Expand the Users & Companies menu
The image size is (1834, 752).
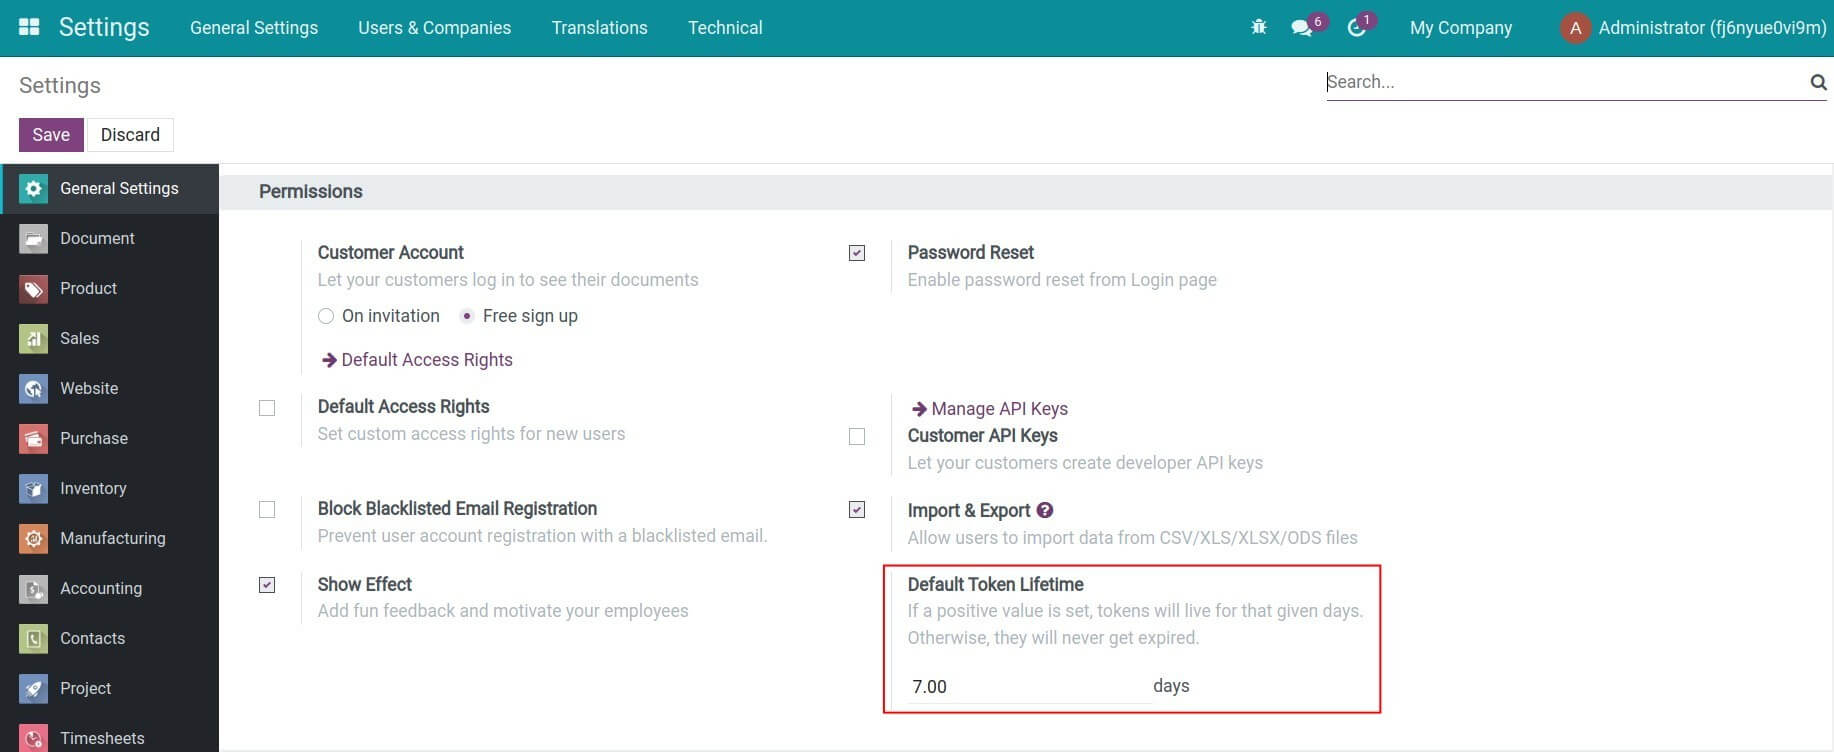coord(434,28)
